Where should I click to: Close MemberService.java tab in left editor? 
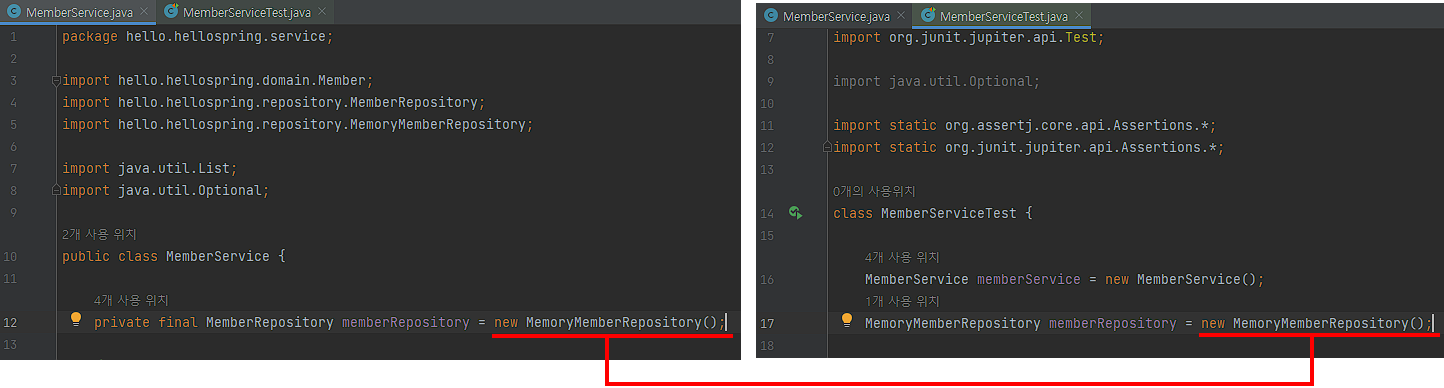[x=144, y=12]
